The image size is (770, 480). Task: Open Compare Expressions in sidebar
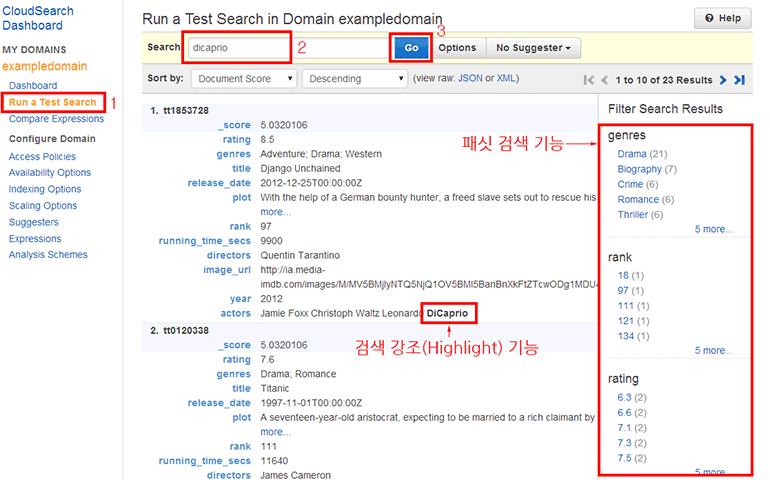point(56,119)
